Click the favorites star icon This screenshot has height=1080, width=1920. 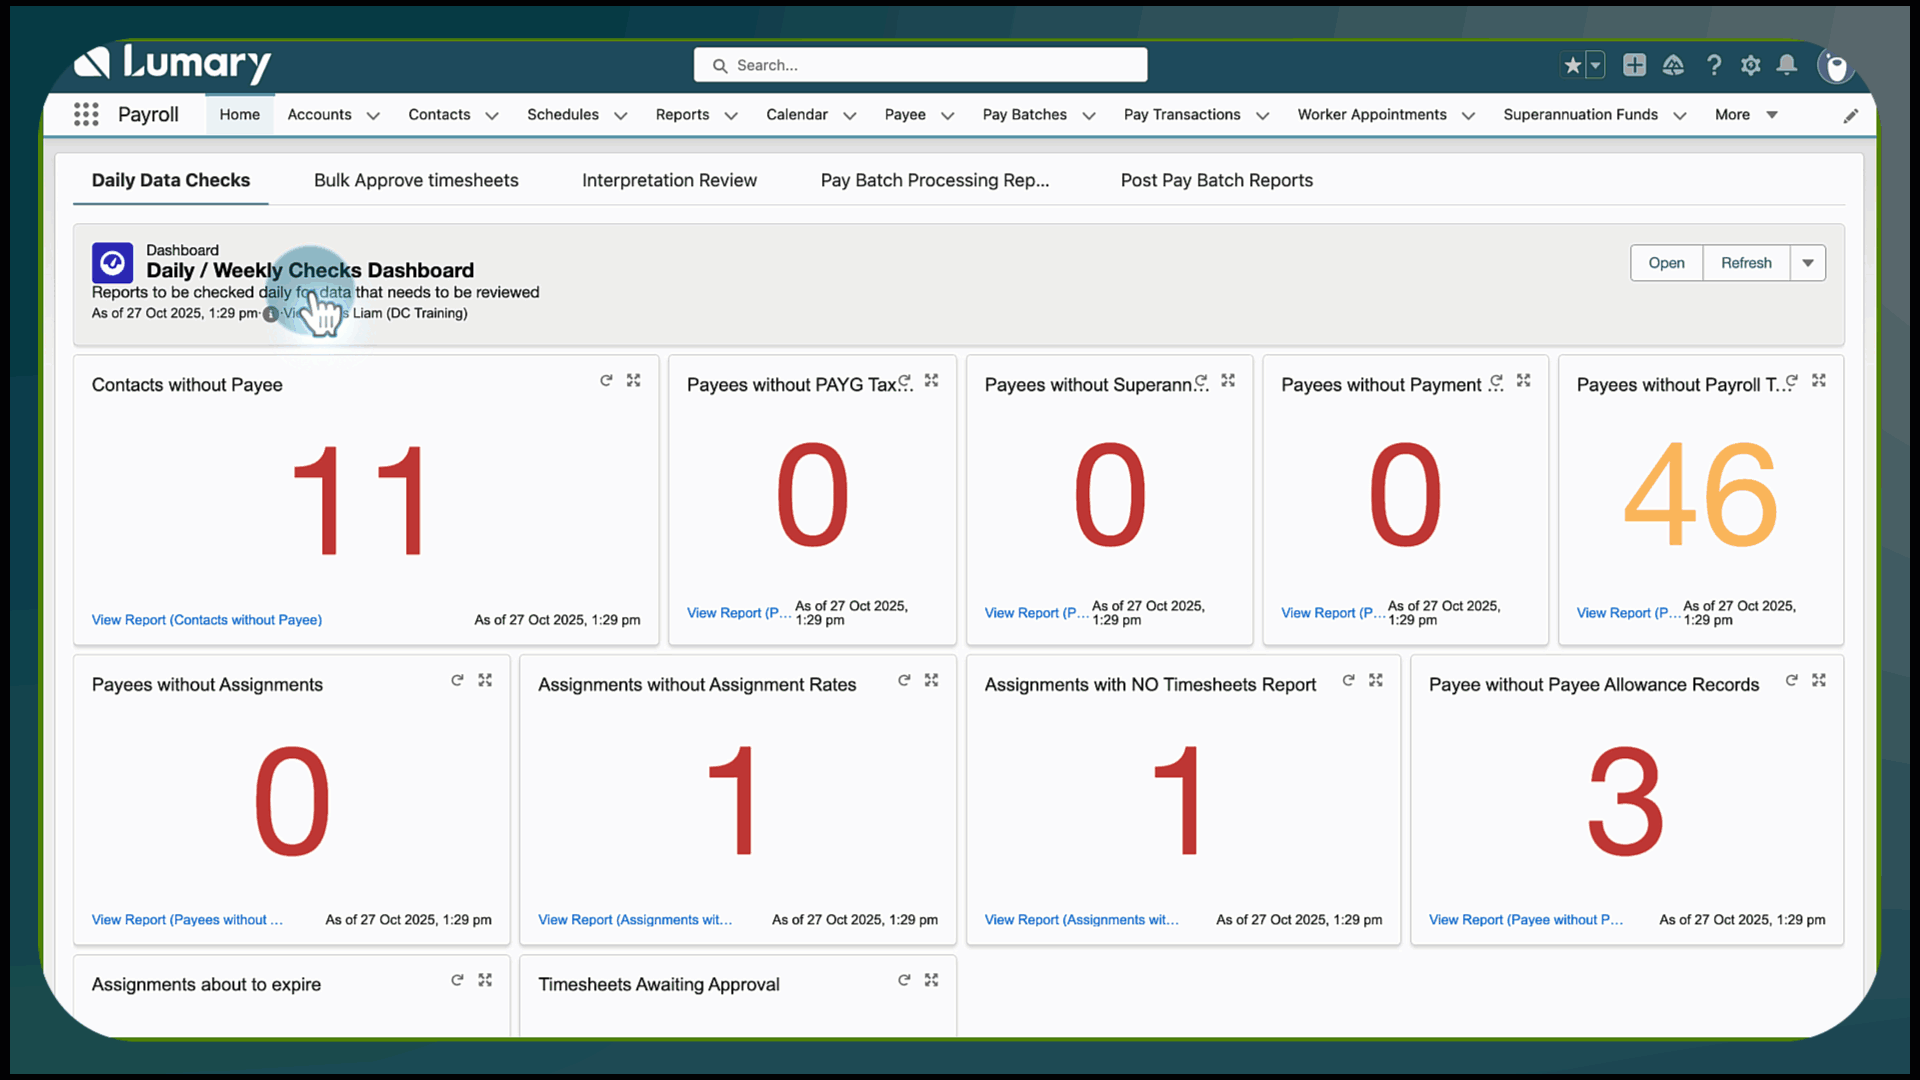(1572, 65)
